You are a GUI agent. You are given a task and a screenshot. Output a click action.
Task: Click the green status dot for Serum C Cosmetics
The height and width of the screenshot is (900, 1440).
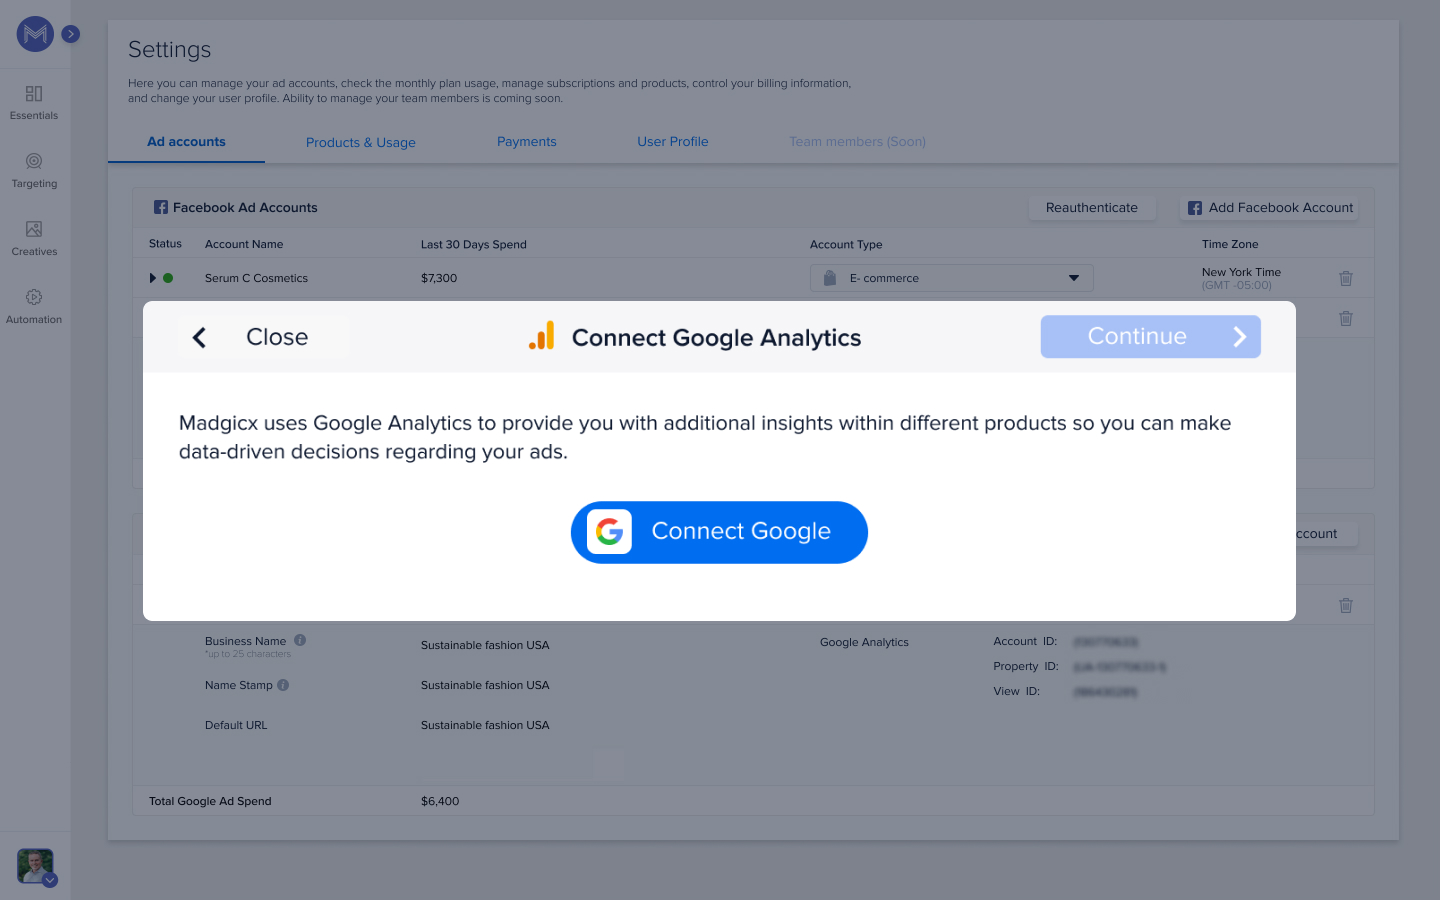pos(168,278)
